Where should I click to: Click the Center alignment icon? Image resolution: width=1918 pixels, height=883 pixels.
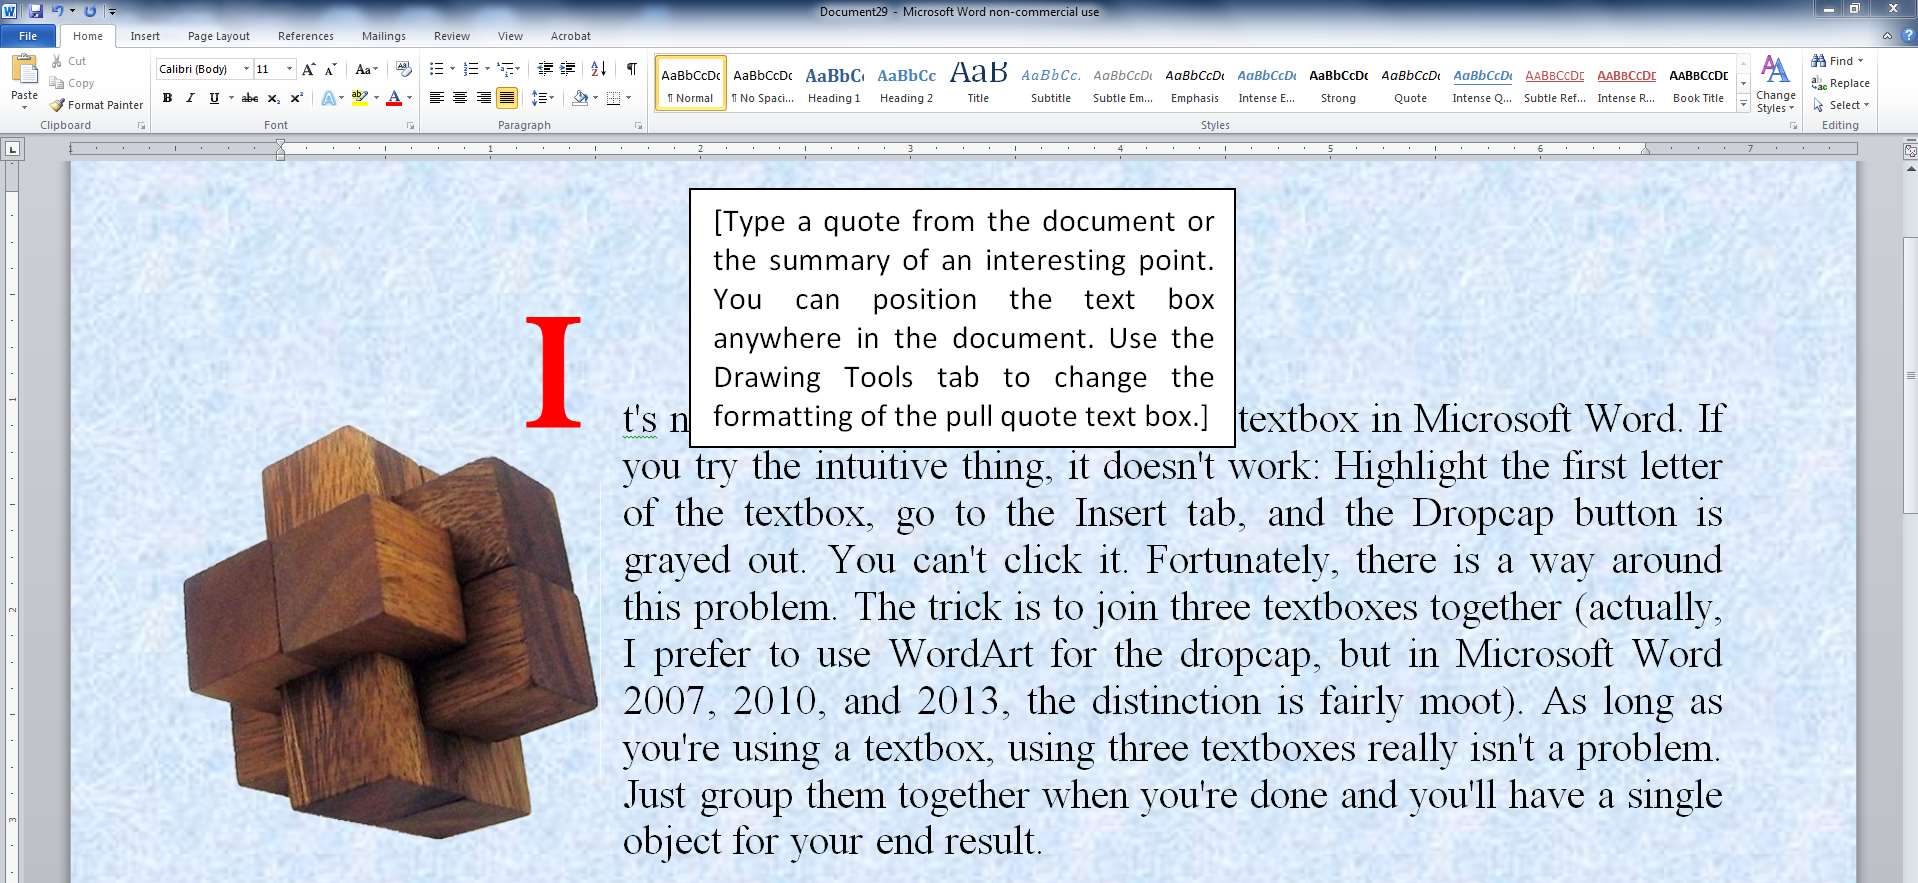click(460, 98)
